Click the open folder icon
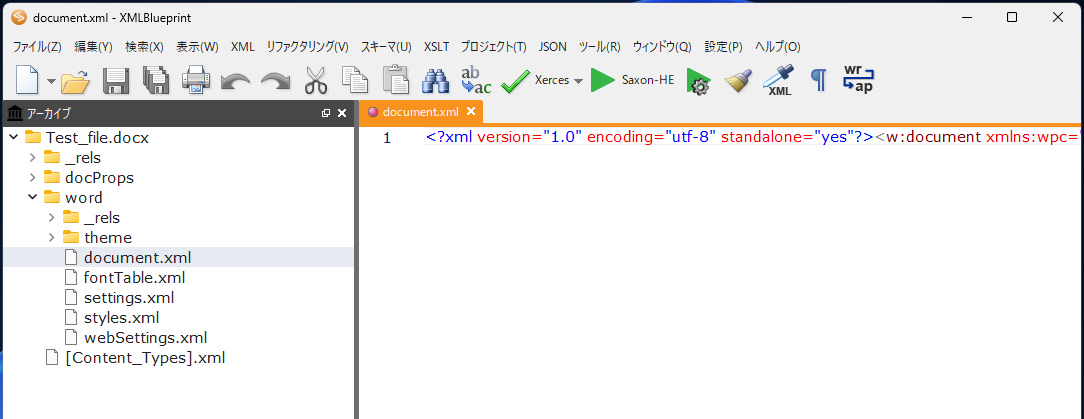The image size is (1084, 419). (75, 82)
